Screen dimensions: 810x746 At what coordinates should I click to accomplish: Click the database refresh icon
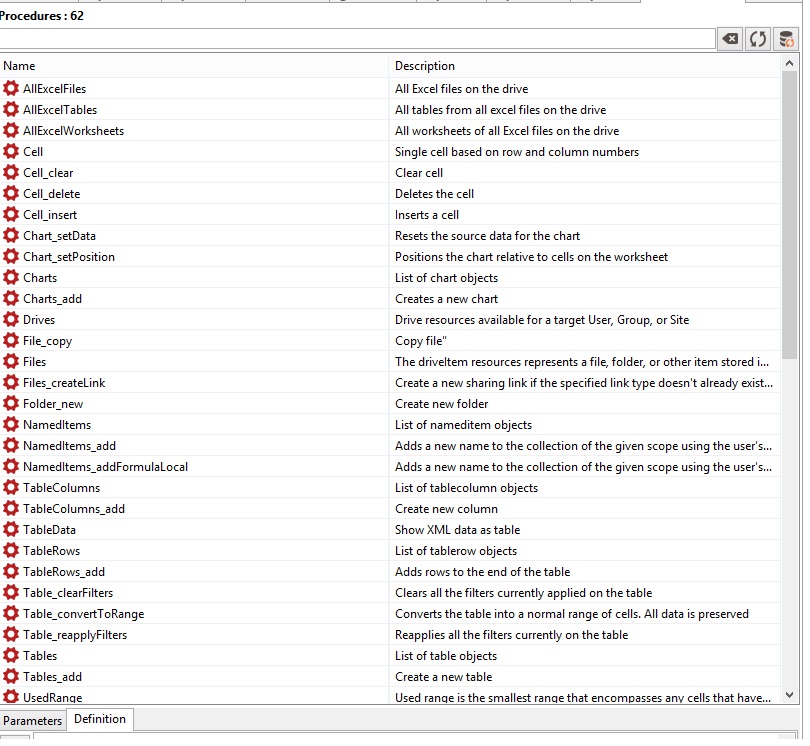(x=786, y=39)
